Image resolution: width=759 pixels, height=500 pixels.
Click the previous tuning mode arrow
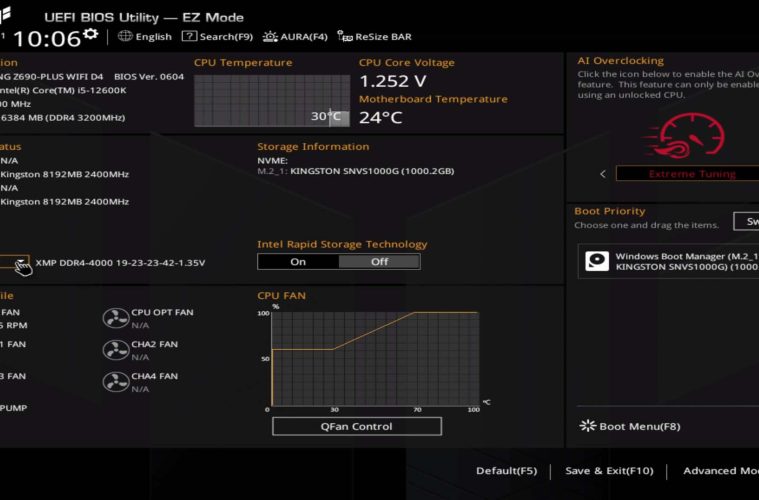click(603, 174)
